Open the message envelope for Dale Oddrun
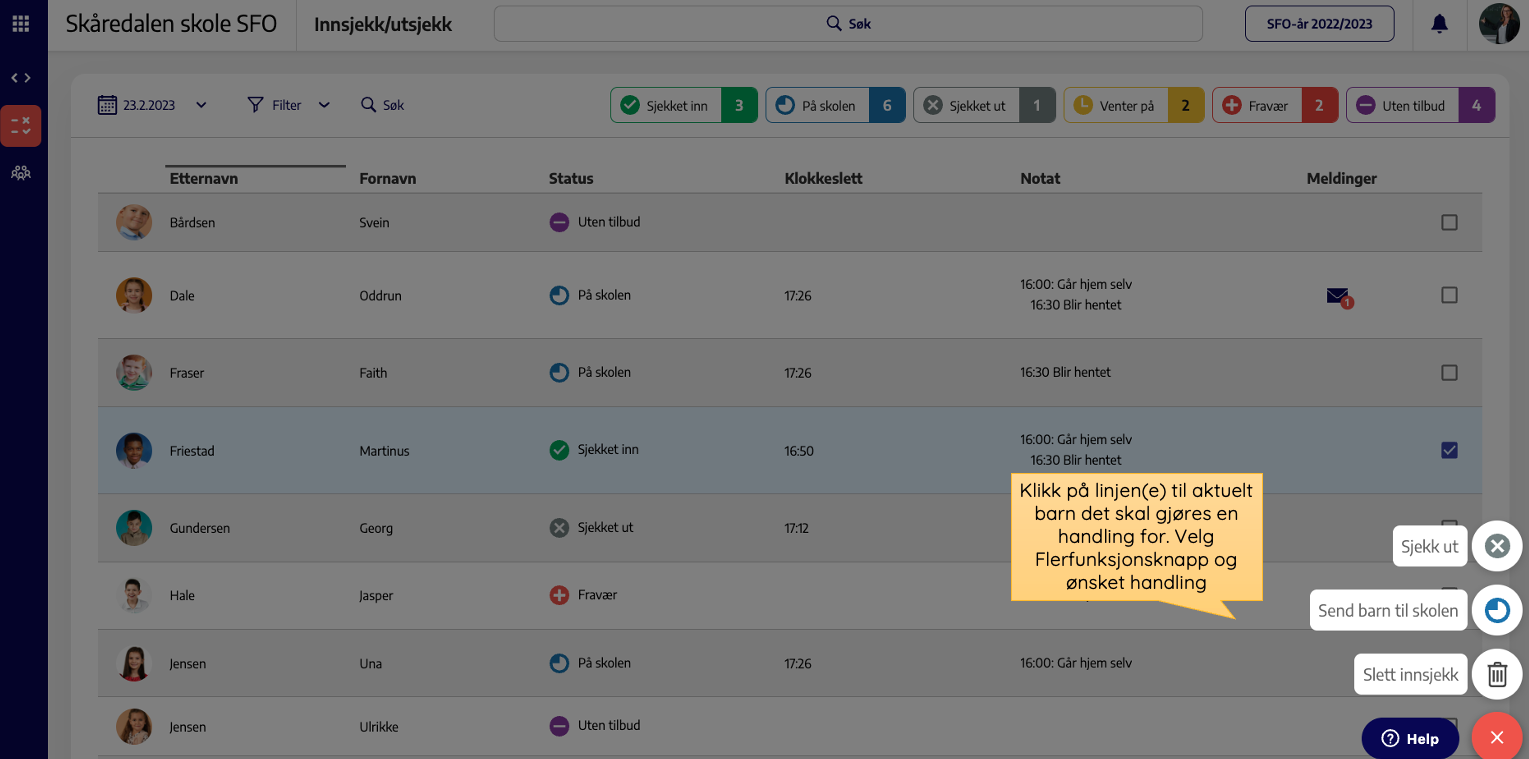Viewport: 1529px width, 759px height. click(x=1338, y=296)
